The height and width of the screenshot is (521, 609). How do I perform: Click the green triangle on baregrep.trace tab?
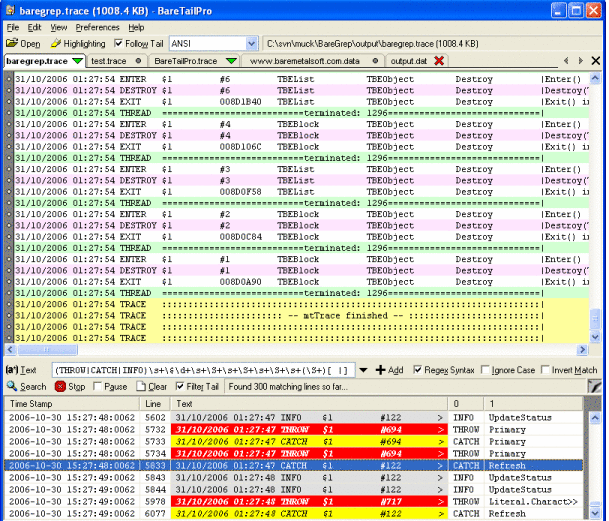77,61
